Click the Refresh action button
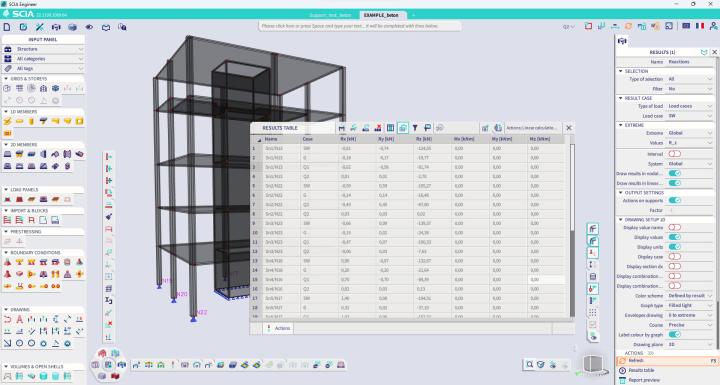The height and width of the screenshot is (385, 720). point(667,361)
